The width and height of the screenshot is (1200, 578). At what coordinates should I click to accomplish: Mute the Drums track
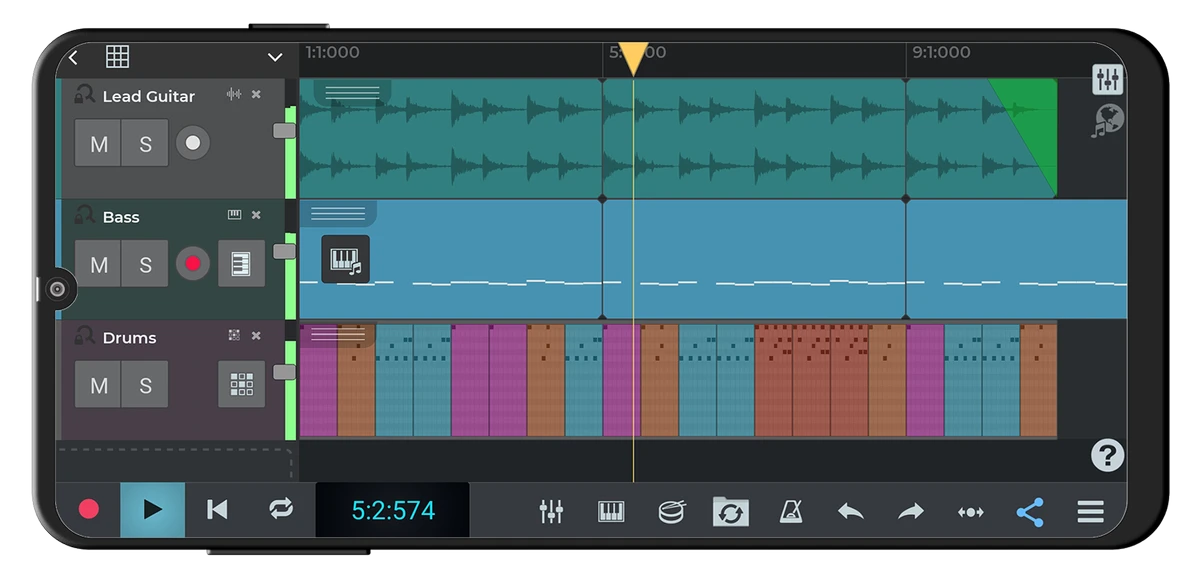tap(99, 385)
